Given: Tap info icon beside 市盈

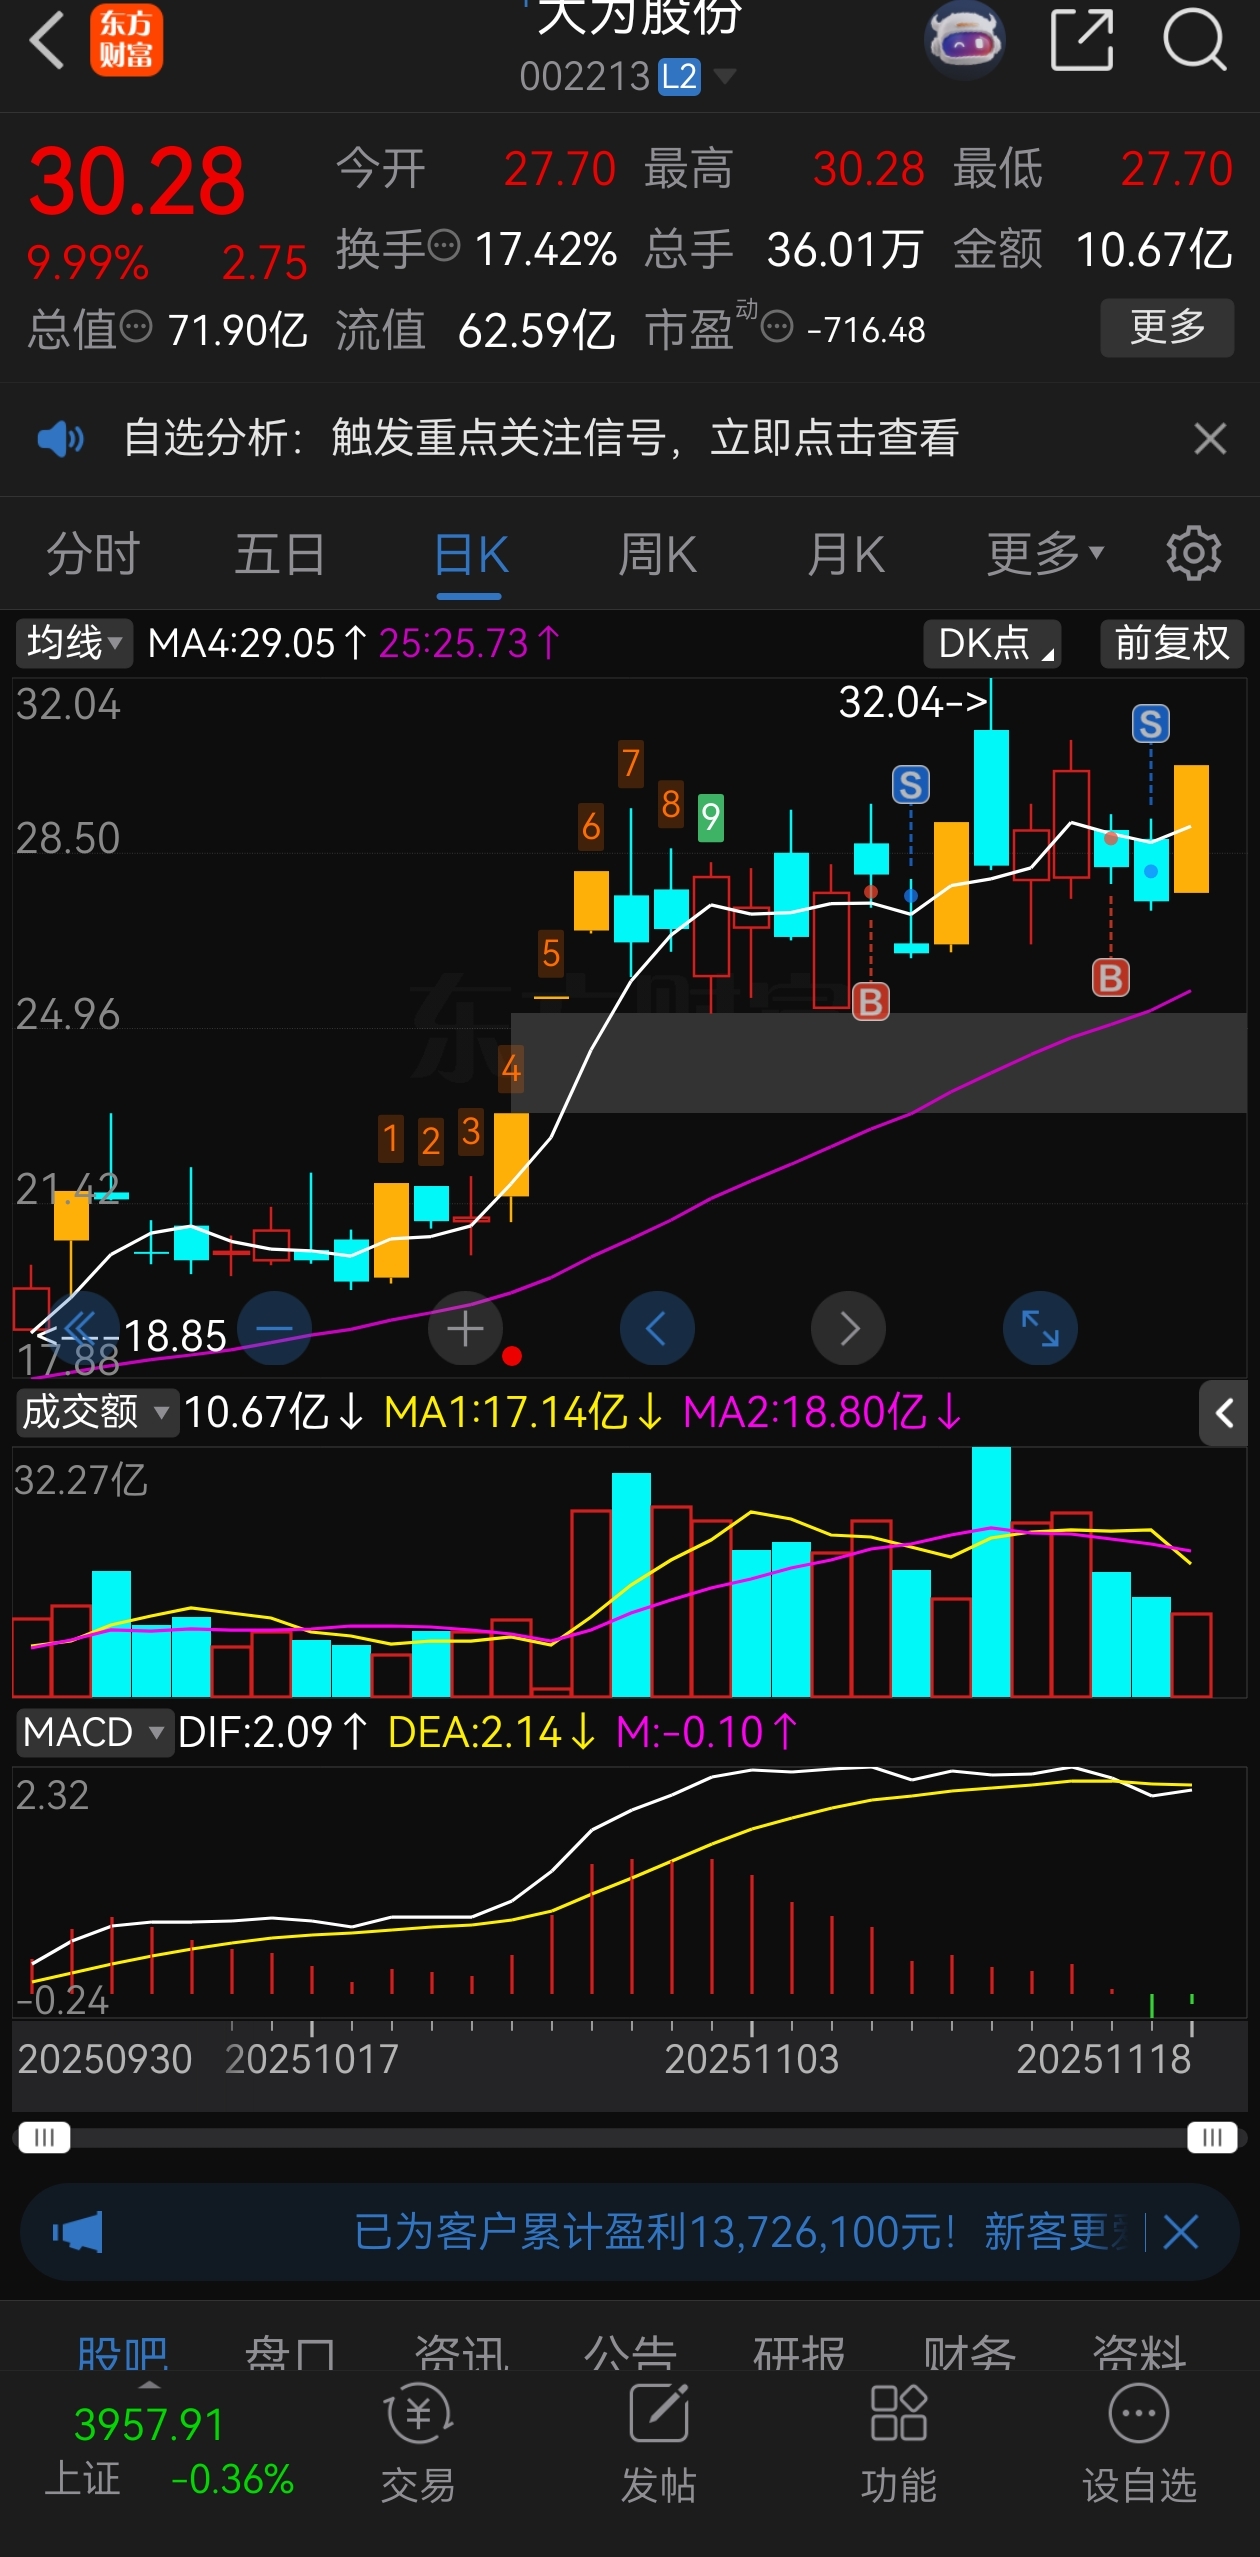Looking at the screenshot, I should pos(777,325).
